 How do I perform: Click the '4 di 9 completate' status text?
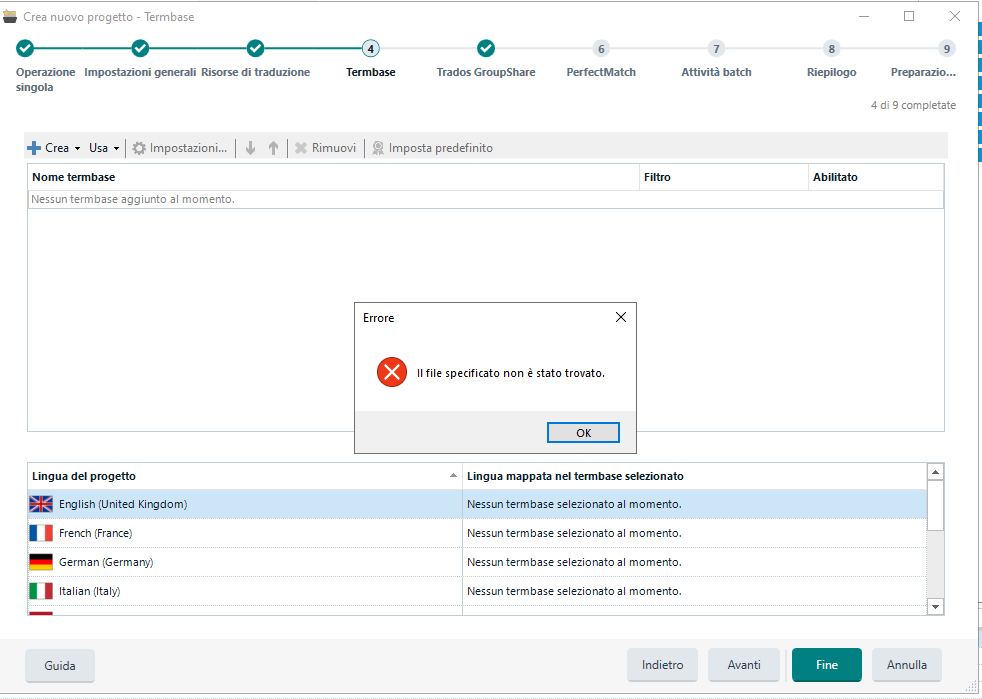coord(913,105)
